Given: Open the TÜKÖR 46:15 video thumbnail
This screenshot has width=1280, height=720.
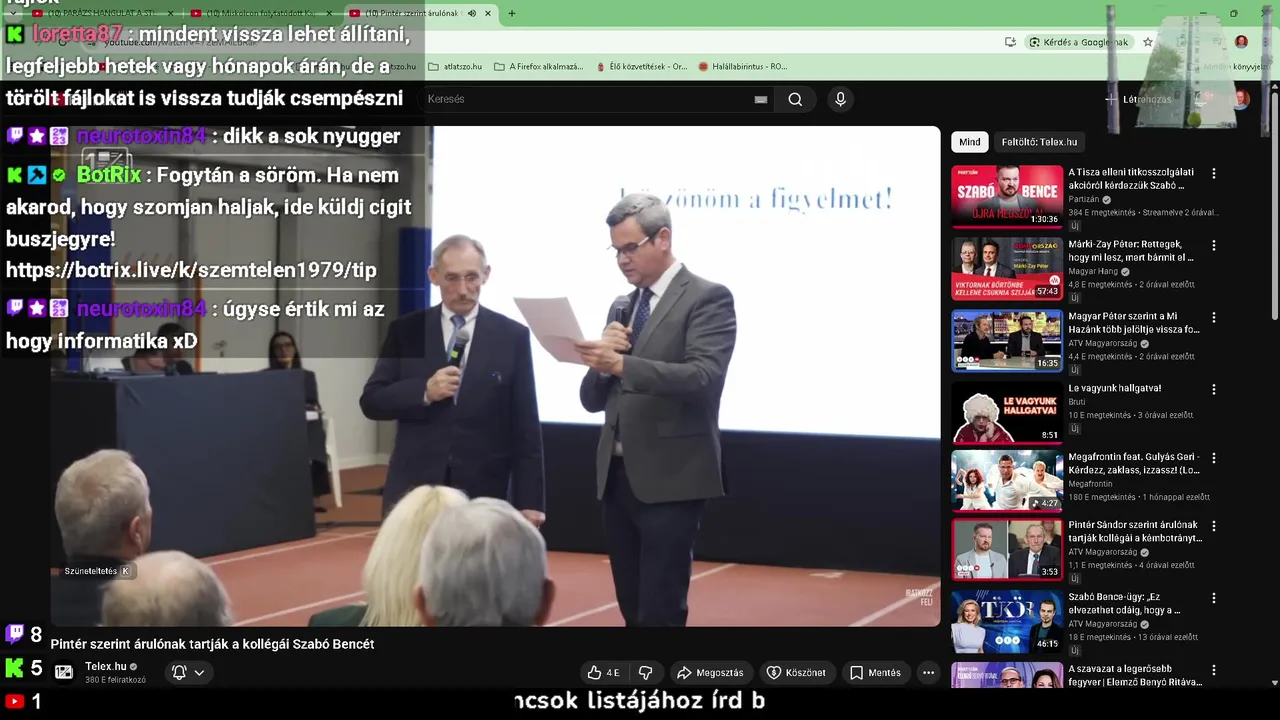Looking at the screenshot, I should click(1006, 621).
